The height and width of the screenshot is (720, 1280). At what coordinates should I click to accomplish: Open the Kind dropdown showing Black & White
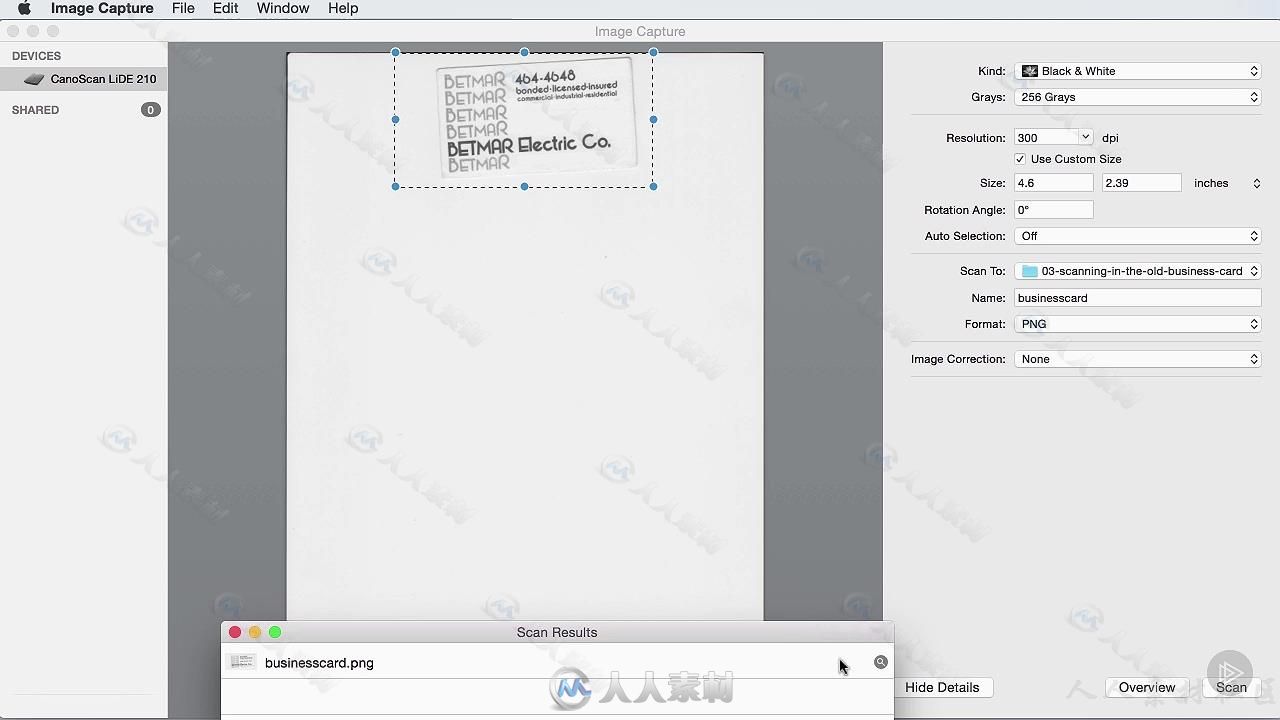coord(1138,71)
